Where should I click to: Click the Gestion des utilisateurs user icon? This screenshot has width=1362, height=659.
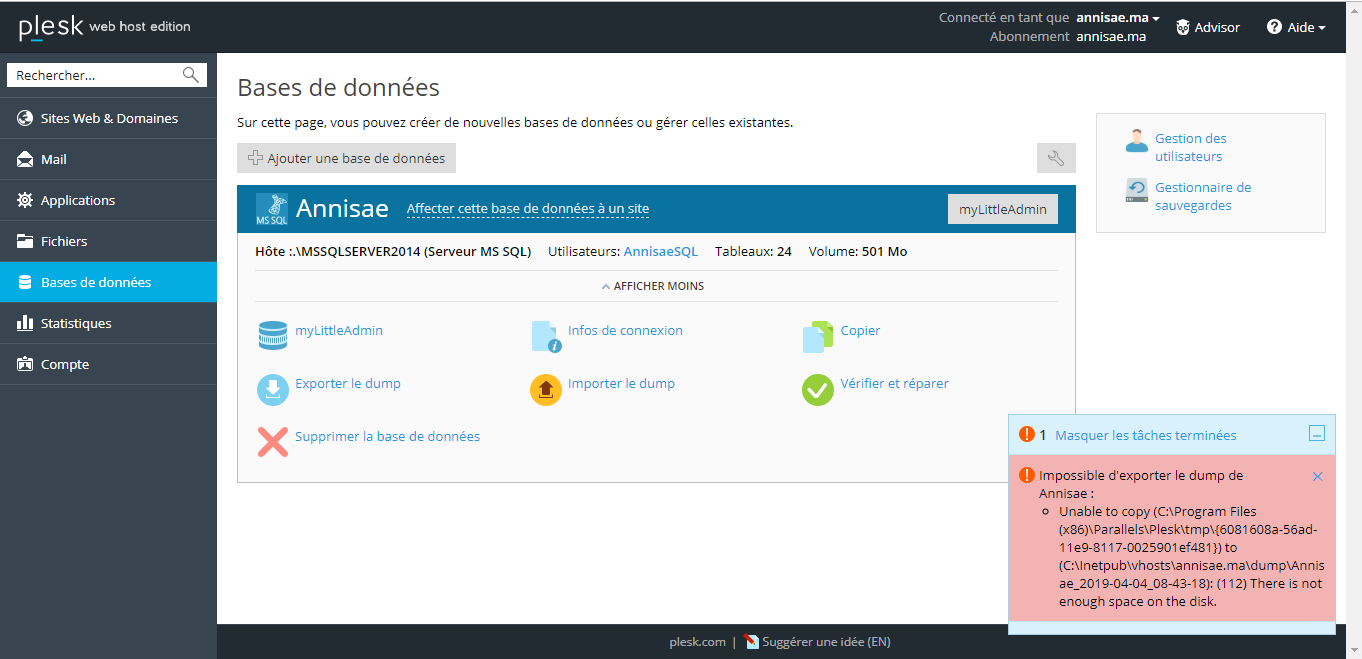[x=1137, y=140]
